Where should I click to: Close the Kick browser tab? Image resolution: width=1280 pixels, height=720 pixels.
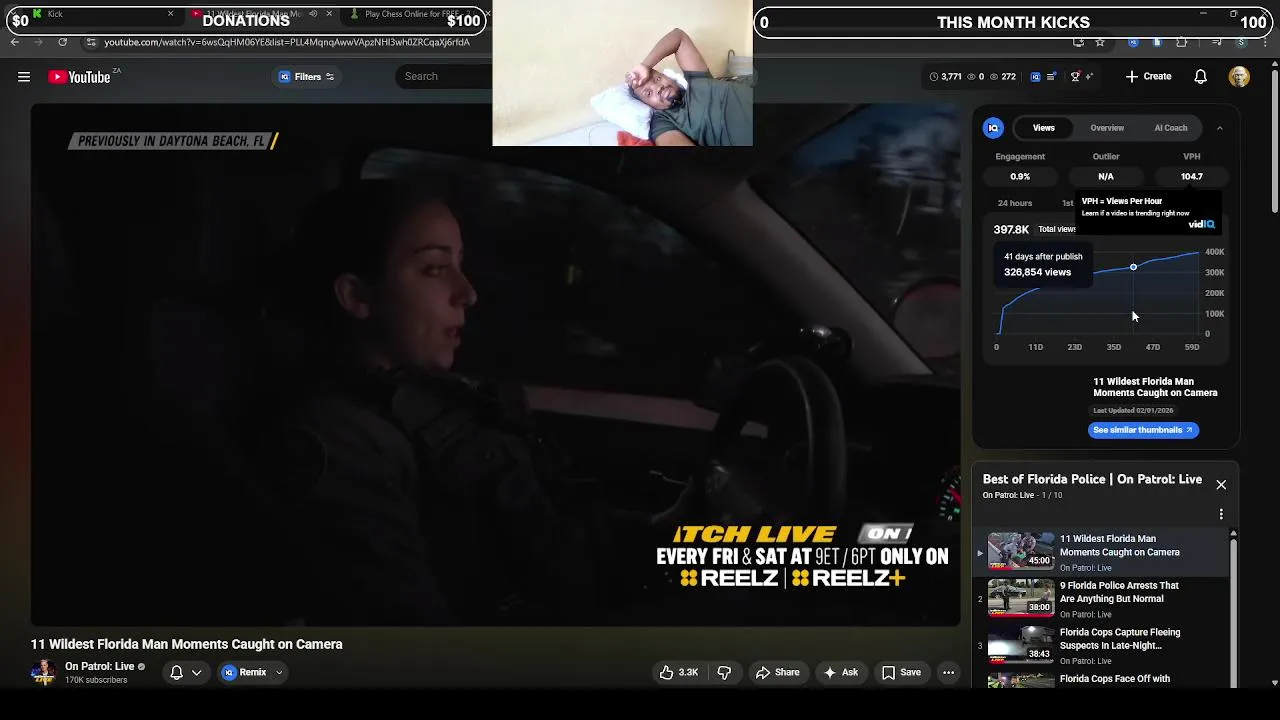pyautogui.click(x=170, y=14)
